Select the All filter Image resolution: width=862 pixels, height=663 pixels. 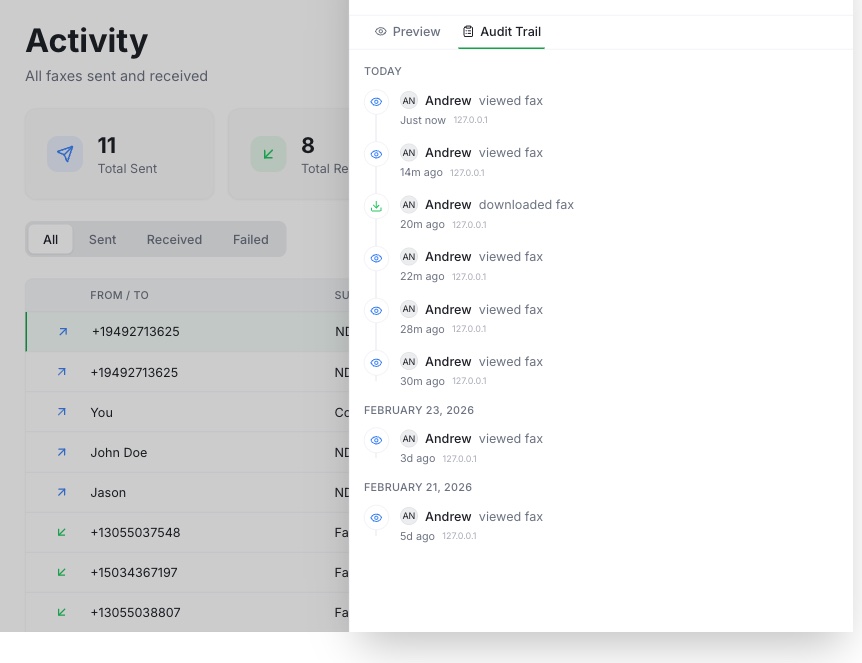click(x=51, y=239)
